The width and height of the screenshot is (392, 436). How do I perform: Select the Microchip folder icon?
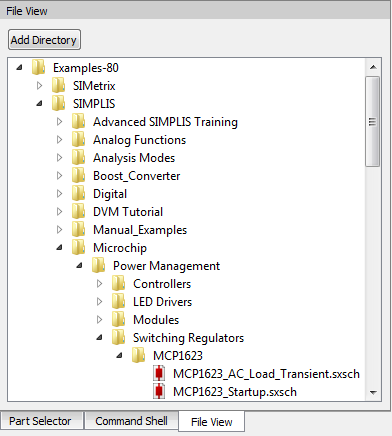pyautogui.click(x=78, y=247)
